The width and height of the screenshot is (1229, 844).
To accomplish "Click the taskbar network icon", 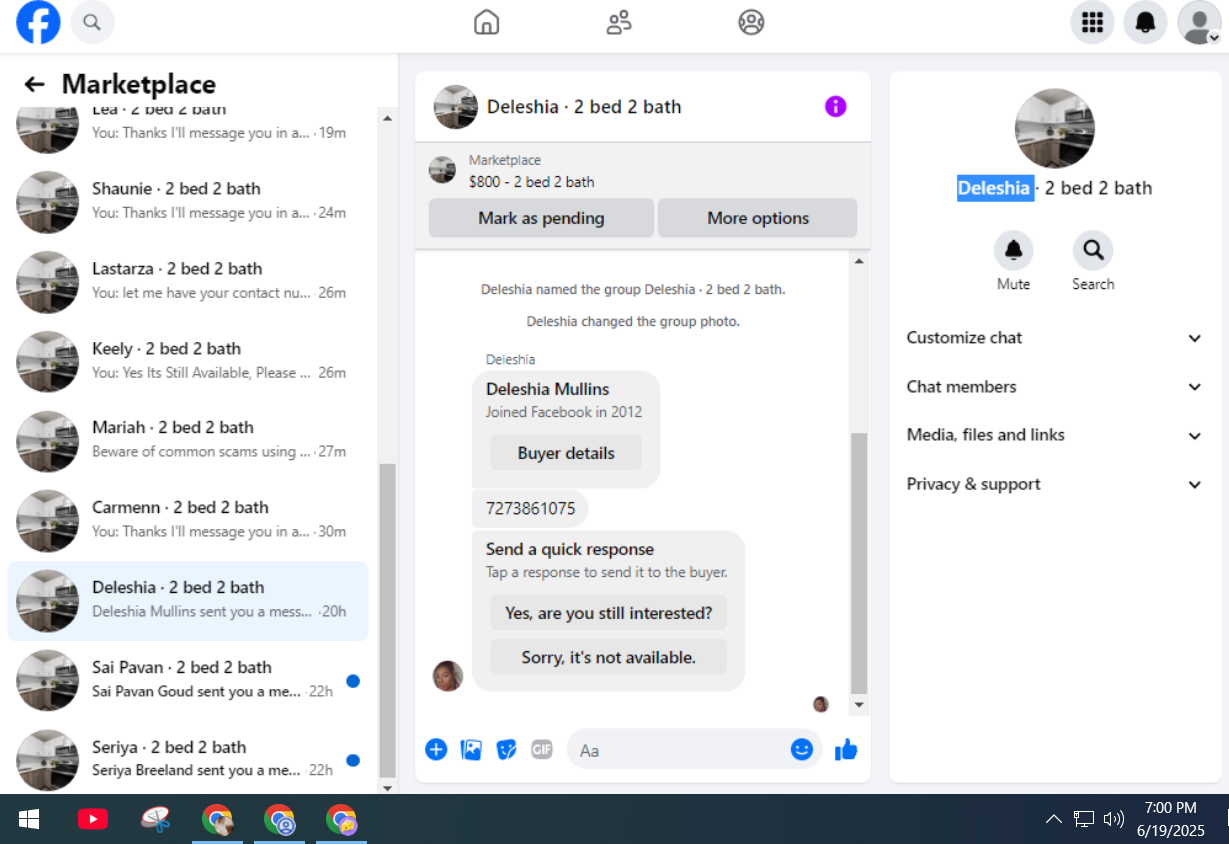I will 1084,819.
